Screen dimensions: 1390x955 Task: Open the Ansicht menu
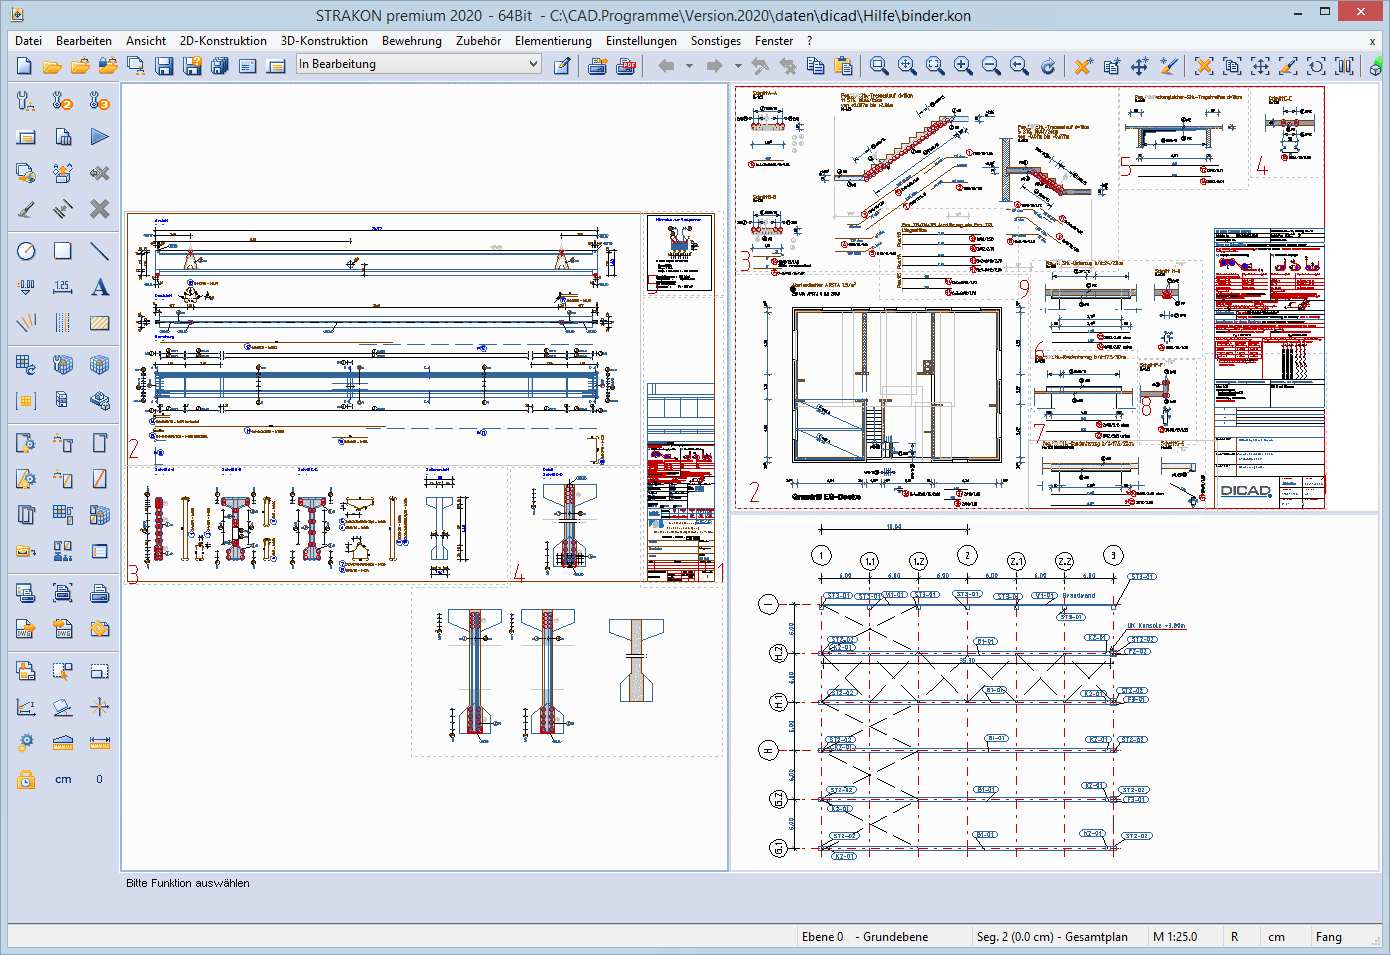(146, 41)
